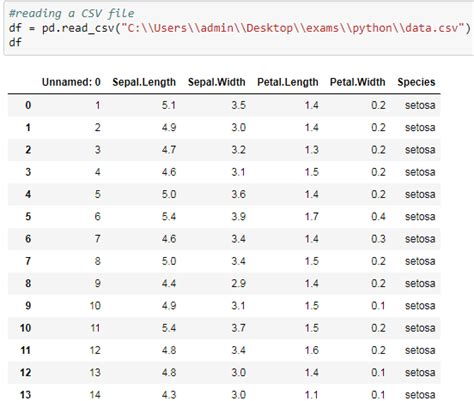Screen dimensions: 474x401
Task: Select the 'Species' column header
Action: pyautogui.click(x=416, y=82)
